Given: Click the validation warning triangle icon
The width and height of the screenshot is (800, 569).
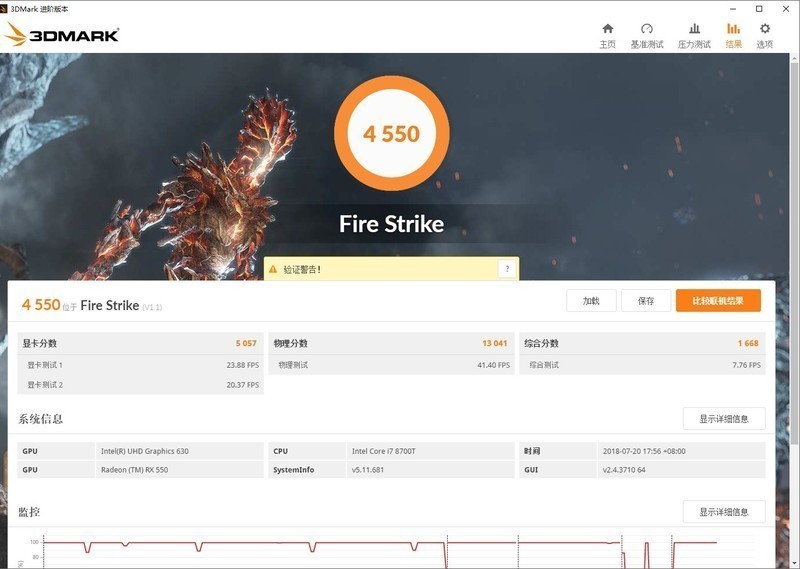Looking at the screenshot, I should point(273,269).
